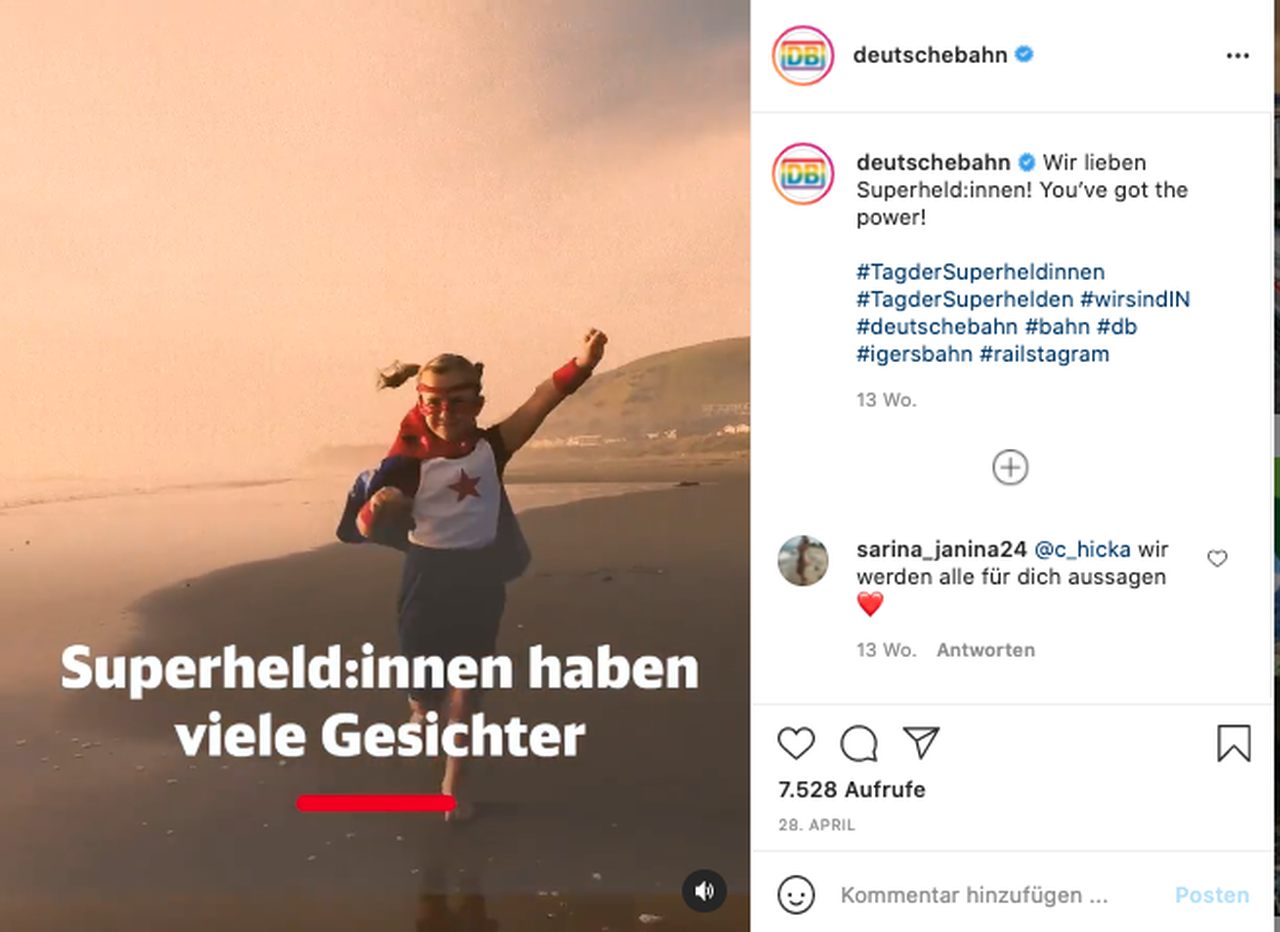
Task: Load more comments with plus circle
Action: tap(1010, 467)
